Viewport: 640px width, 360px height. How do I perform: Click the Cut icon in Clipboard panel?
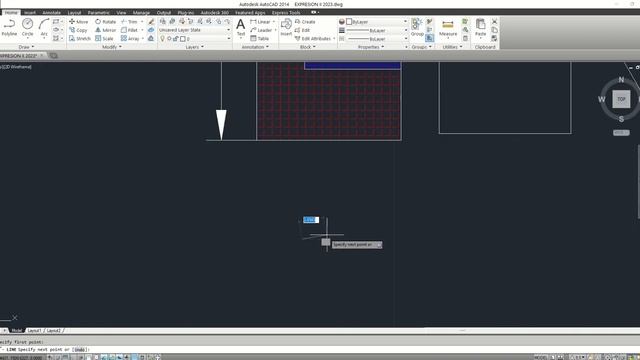(494, 22)
